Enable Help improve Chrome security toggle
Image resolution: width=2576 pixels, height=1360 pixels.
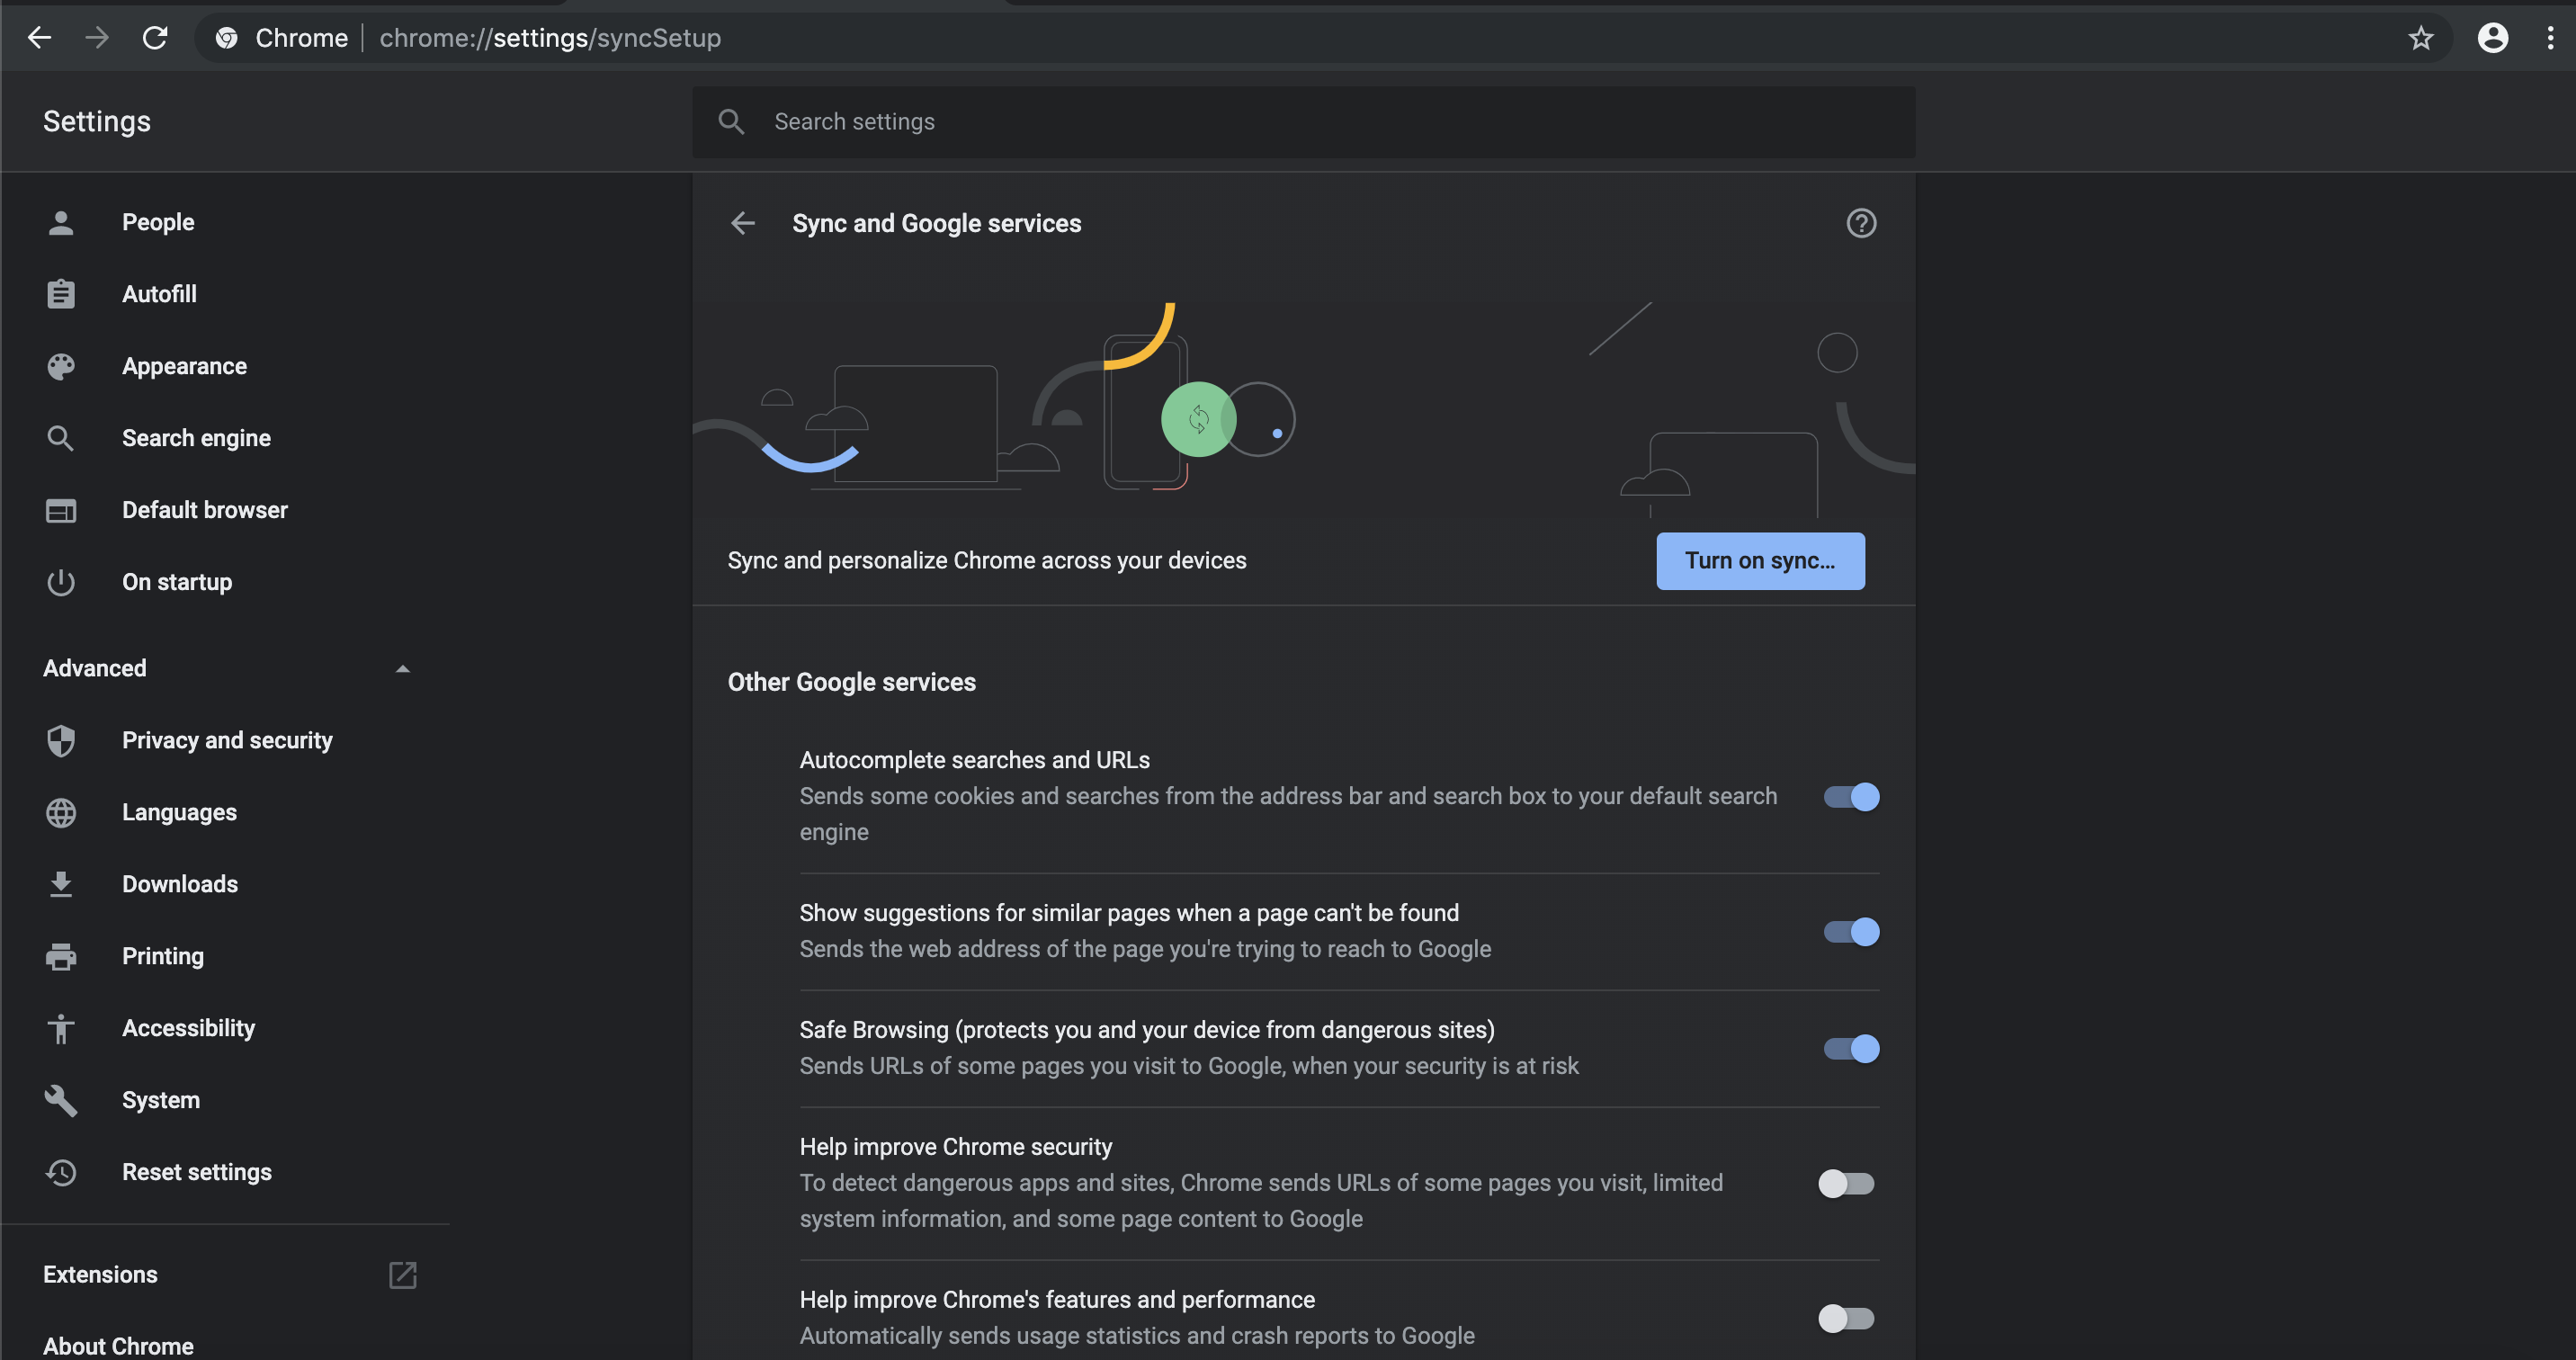(1846, 1183)
